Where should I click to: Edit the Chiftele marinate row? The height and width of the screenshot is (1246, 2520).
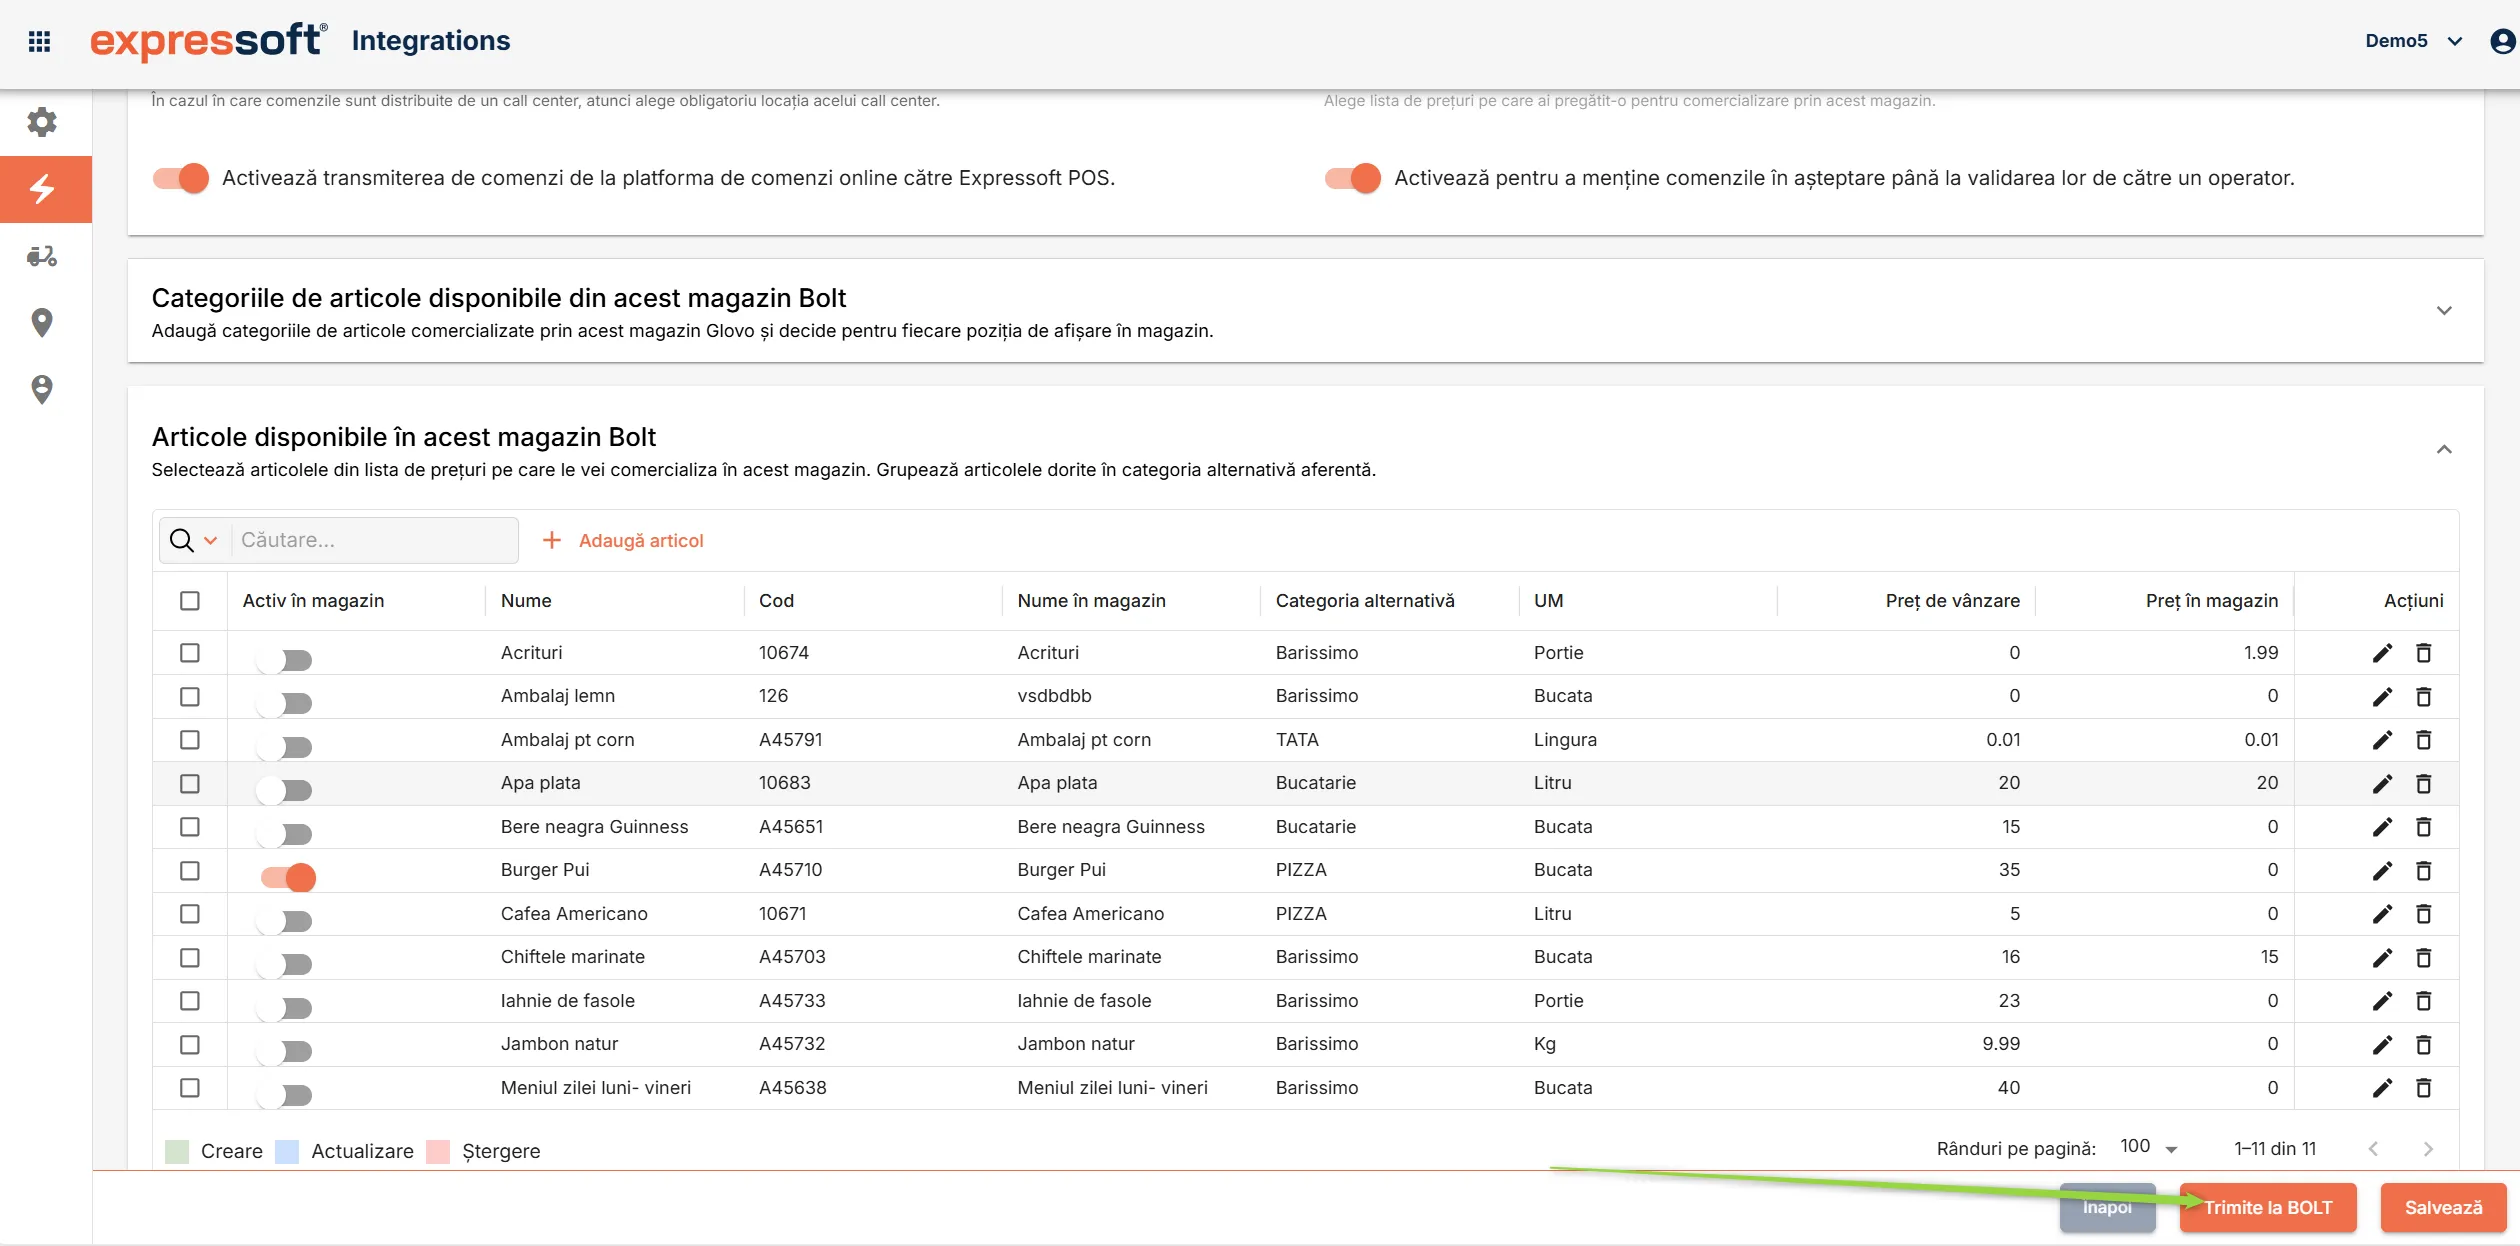2383,957
